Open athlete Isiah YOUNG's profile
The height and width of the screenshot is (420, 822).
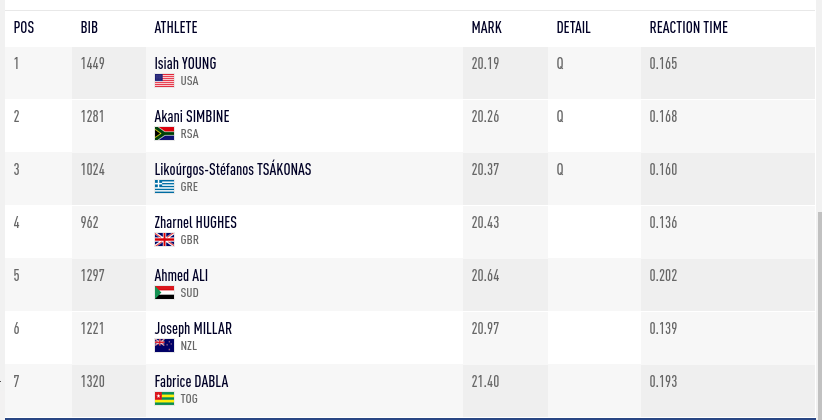point(185,63)
